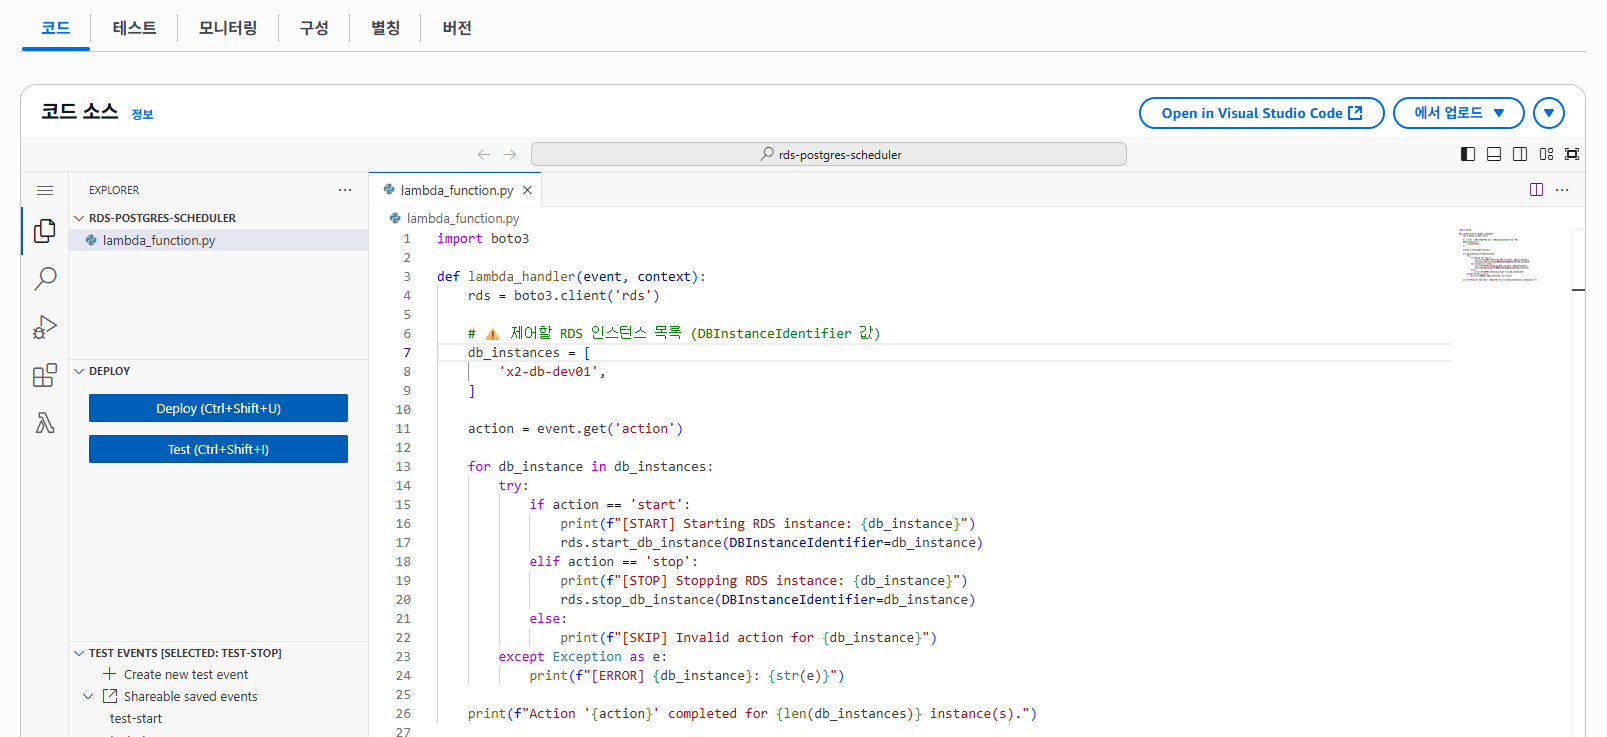The width and height of the screenshot is (1607, 737).
Task: Toggle the secondary side bar
Action: [x=1520, y=154]
